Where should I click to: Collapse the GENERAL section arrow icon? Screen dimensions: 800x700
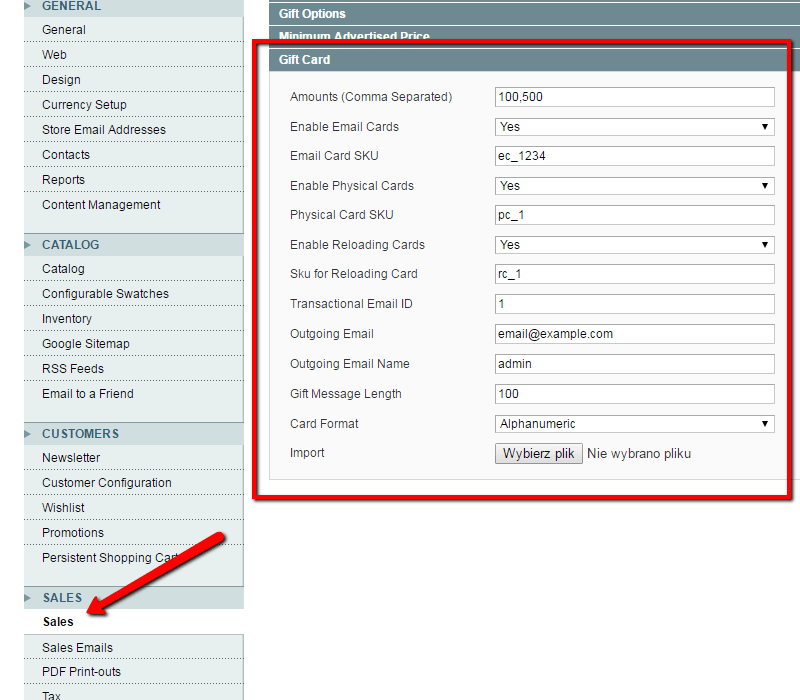tap(28, 6)
